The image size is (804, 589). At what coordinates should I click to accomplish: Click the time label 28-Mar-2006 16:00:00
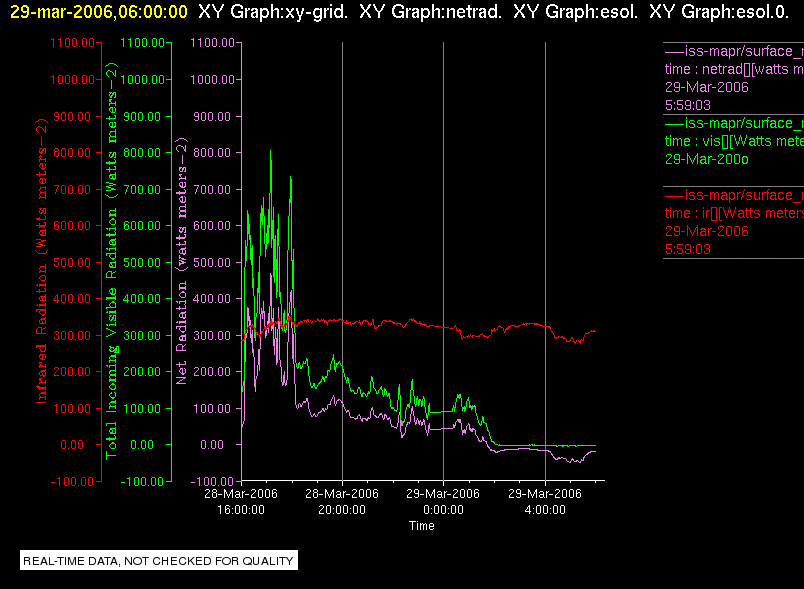(x=241, y=501)
